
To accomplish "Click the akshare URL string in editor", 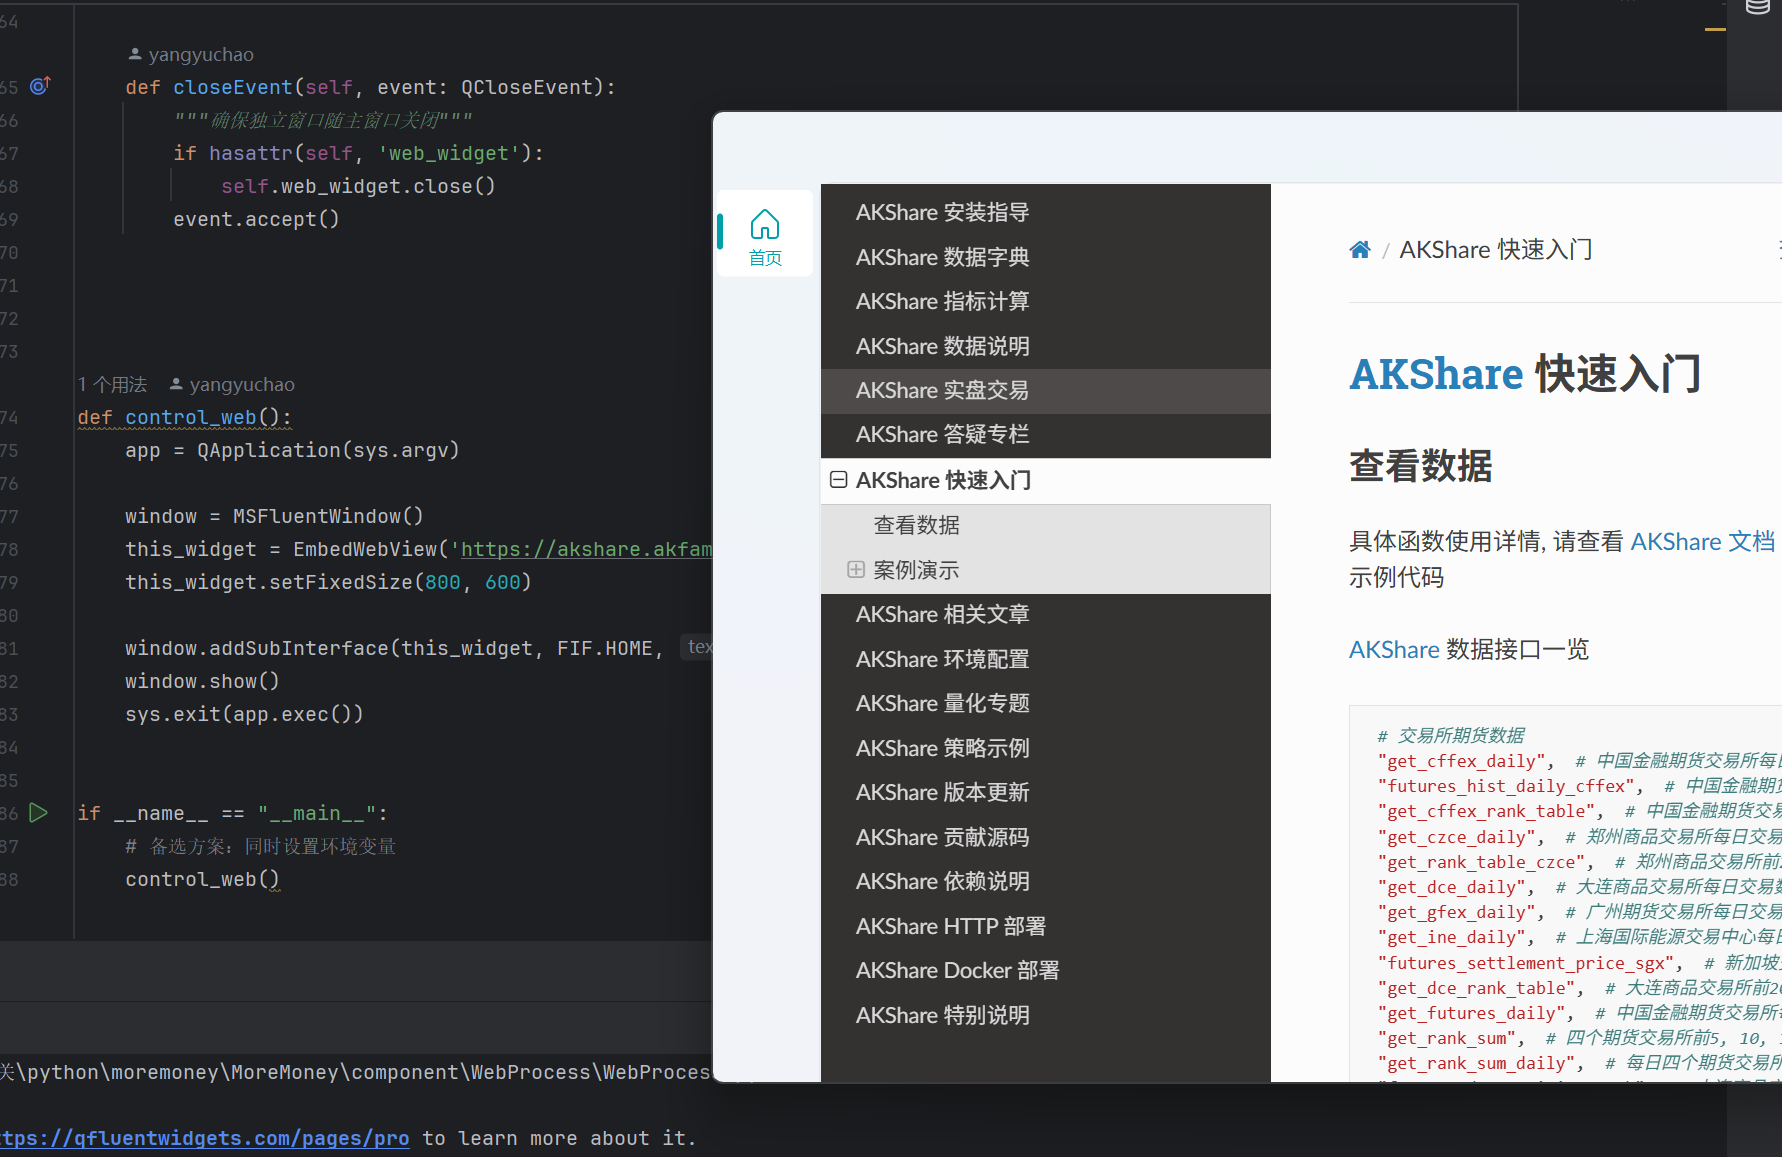I will click(586, 549).
